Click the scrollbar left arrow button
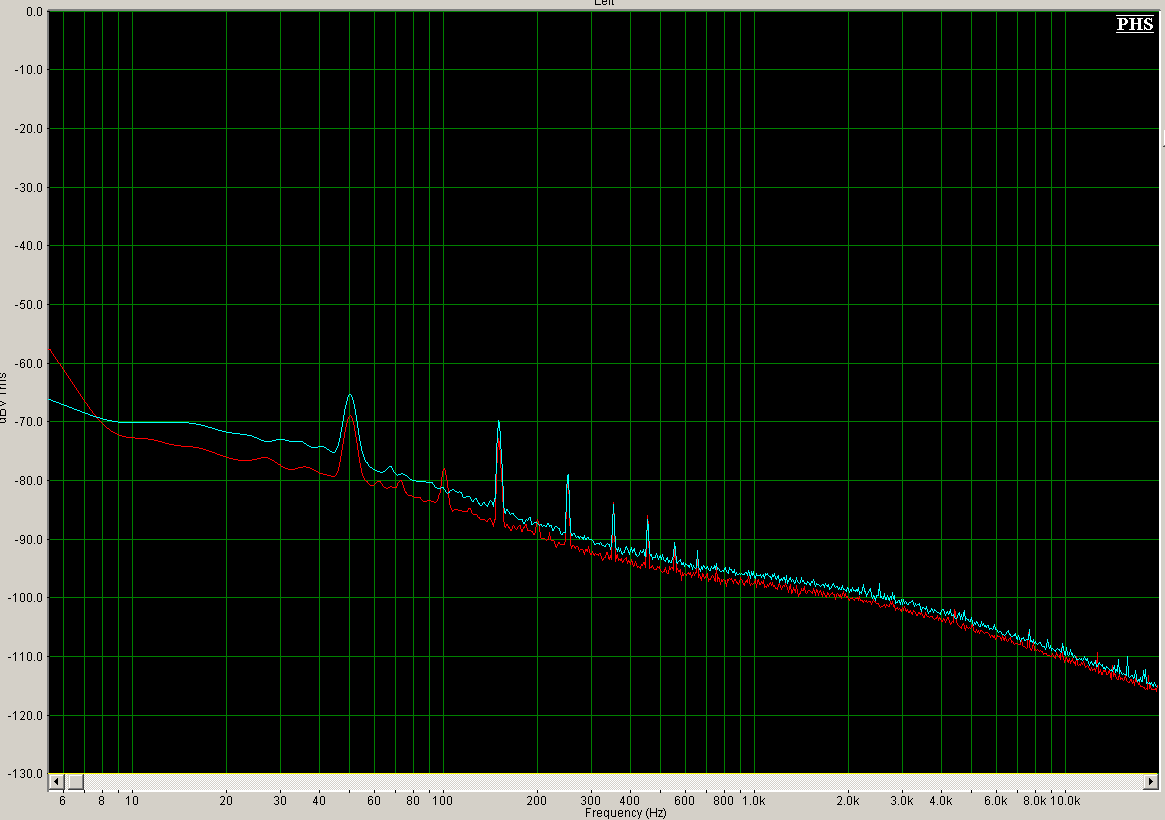Screen dimensions: 1165x820 click(56, 781)
